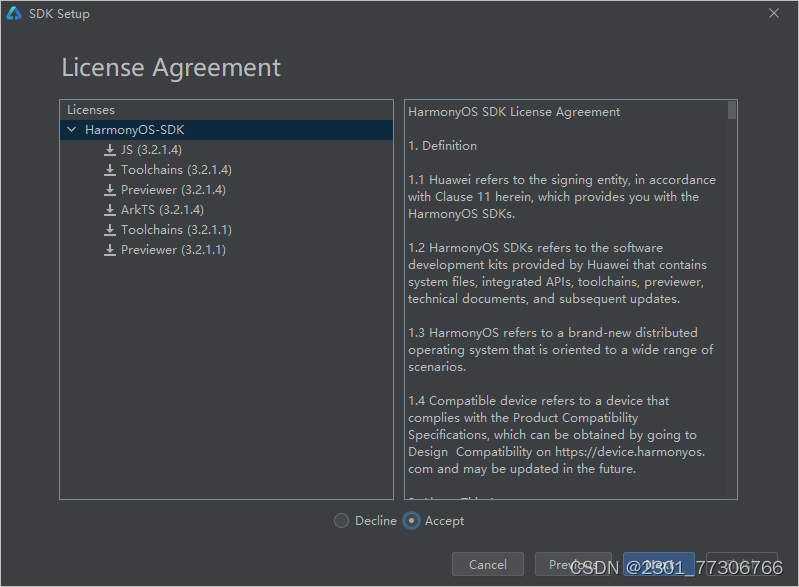Screen dimensions: 799x587
Task: Select Toolchains (3.2.1.1) license entry
Action: pyautogui.click(x=176, y=230)
